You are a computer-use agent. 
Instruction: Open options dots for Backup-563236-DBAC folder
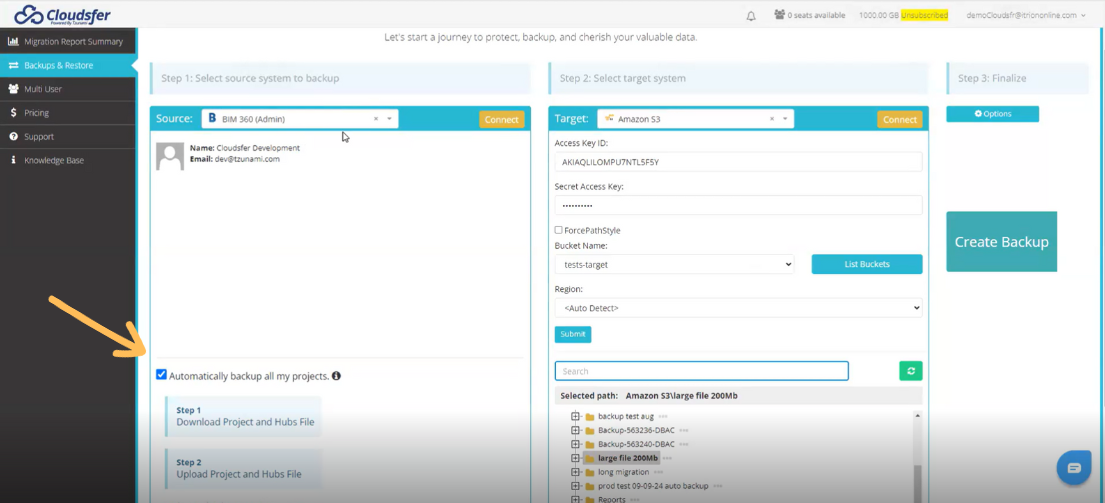(684, 430)
